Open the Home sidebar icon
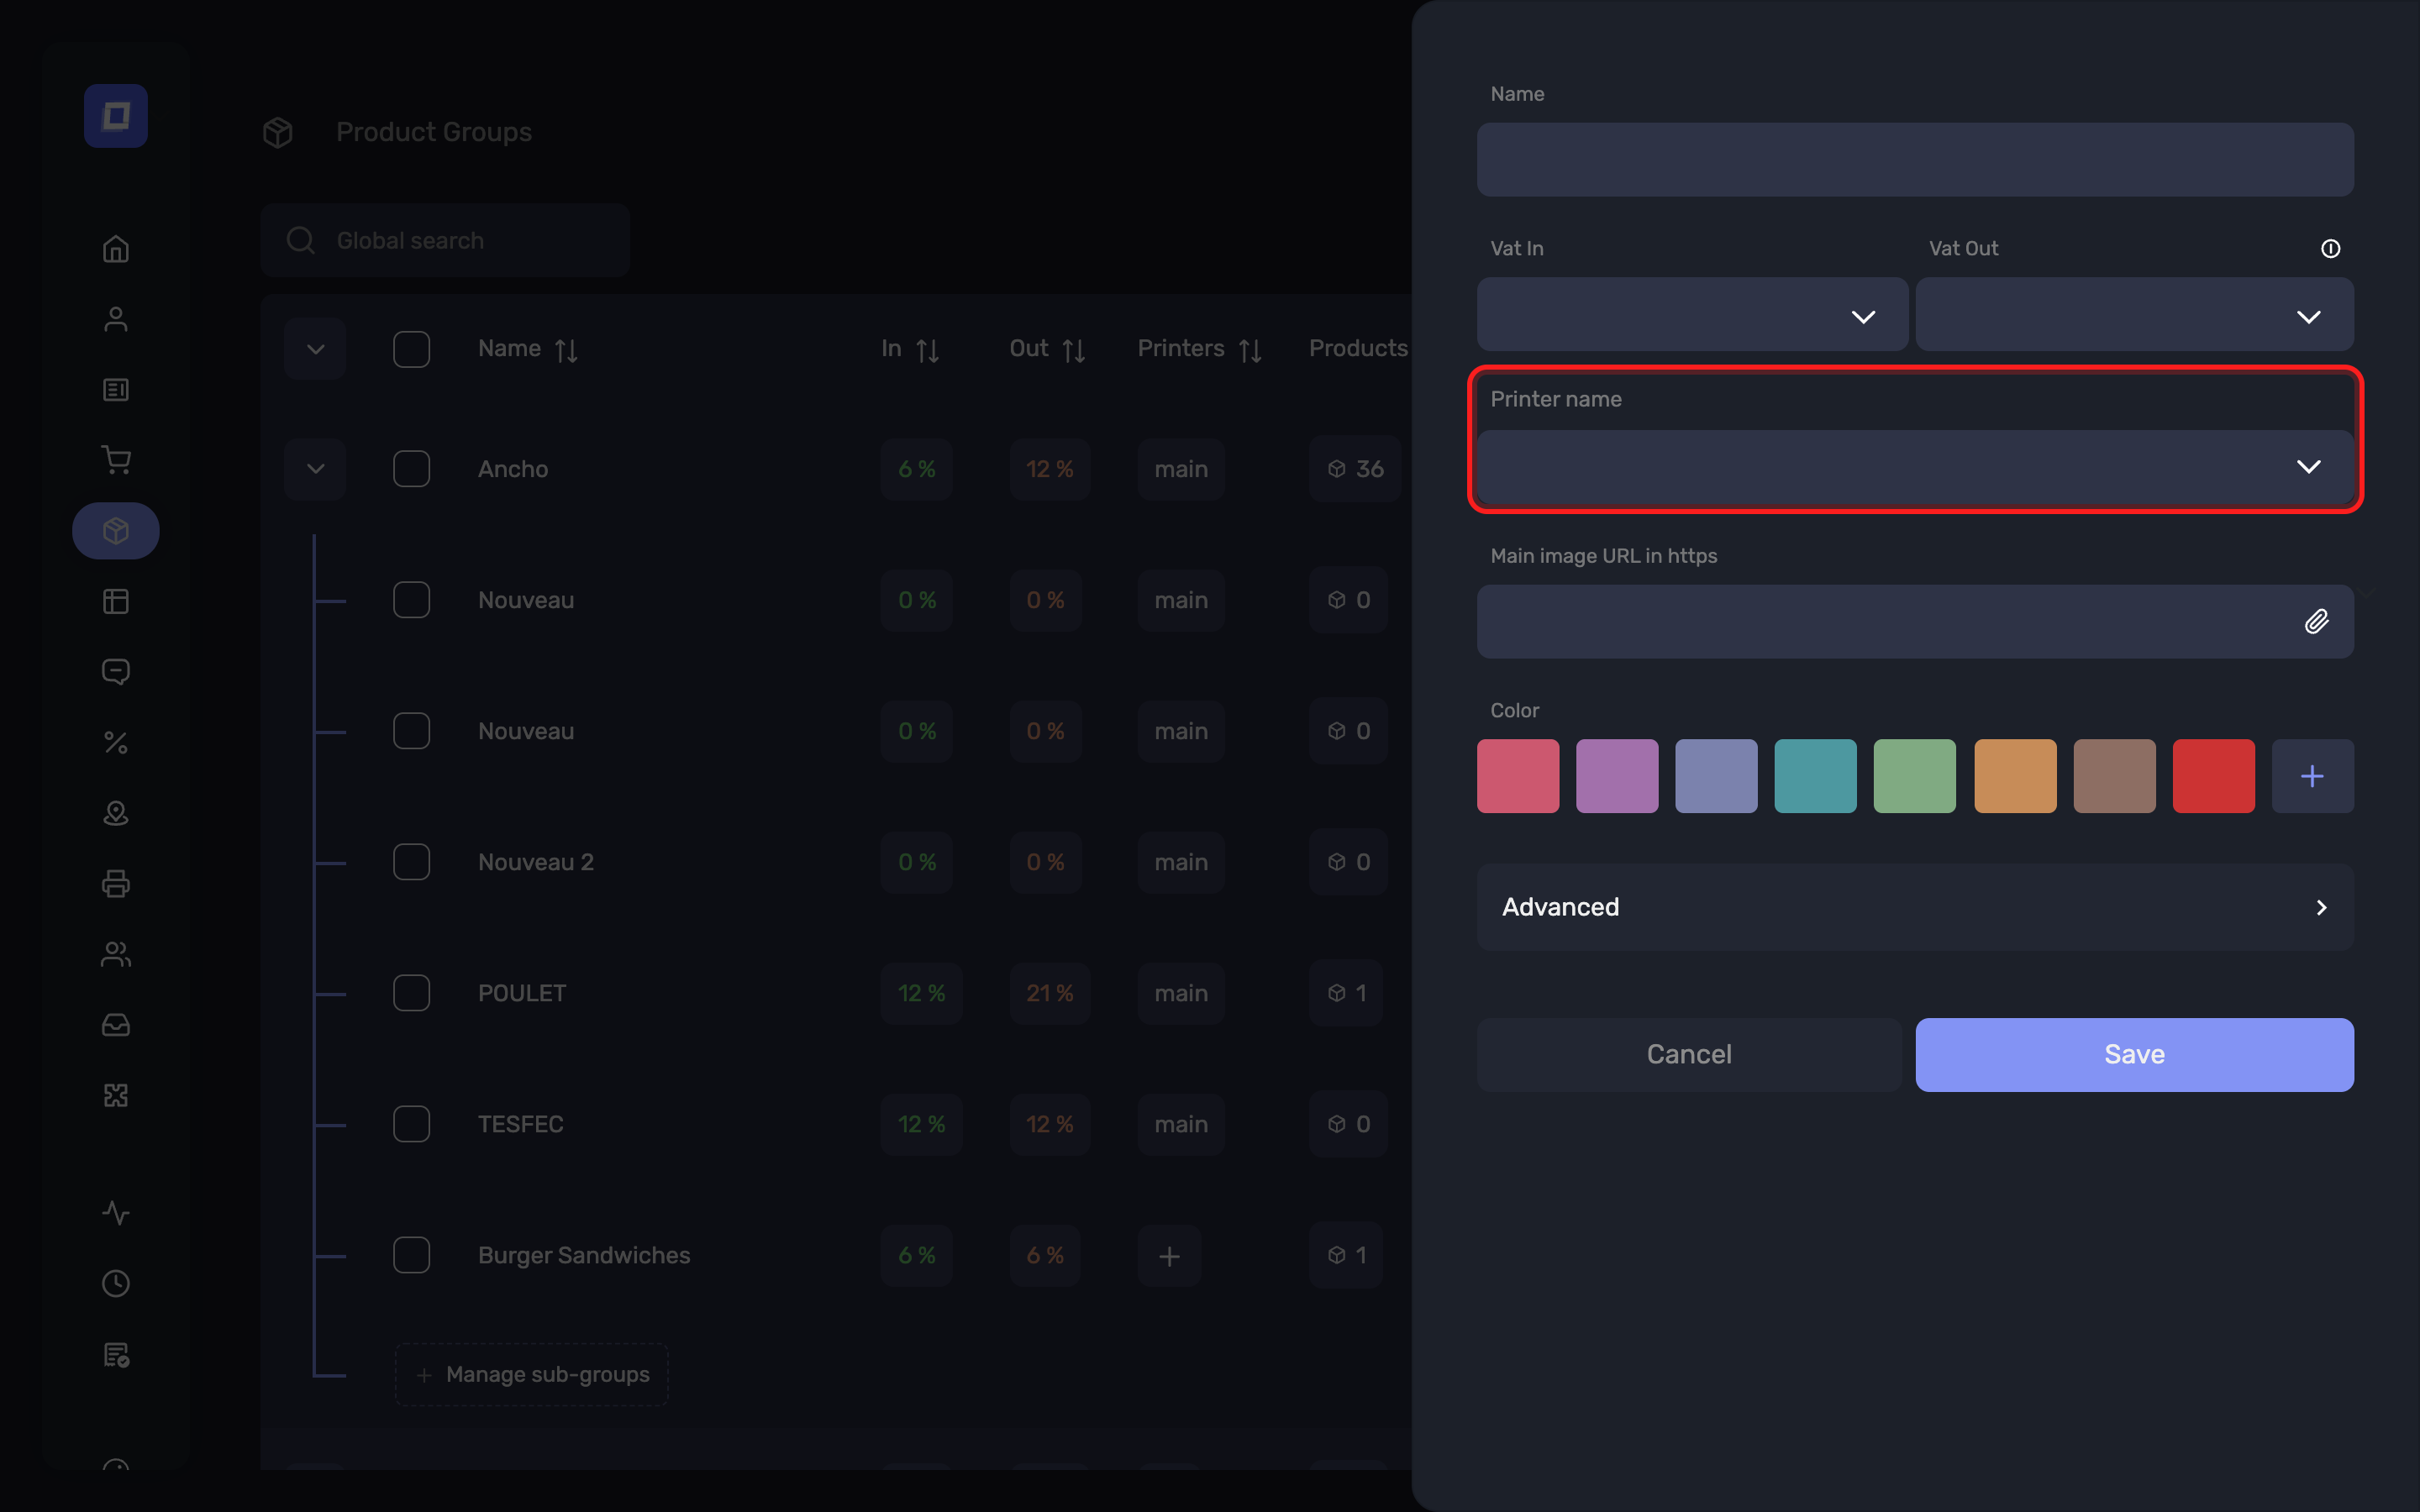Screen dimensions: 2420x1512 tap(116, 249)
